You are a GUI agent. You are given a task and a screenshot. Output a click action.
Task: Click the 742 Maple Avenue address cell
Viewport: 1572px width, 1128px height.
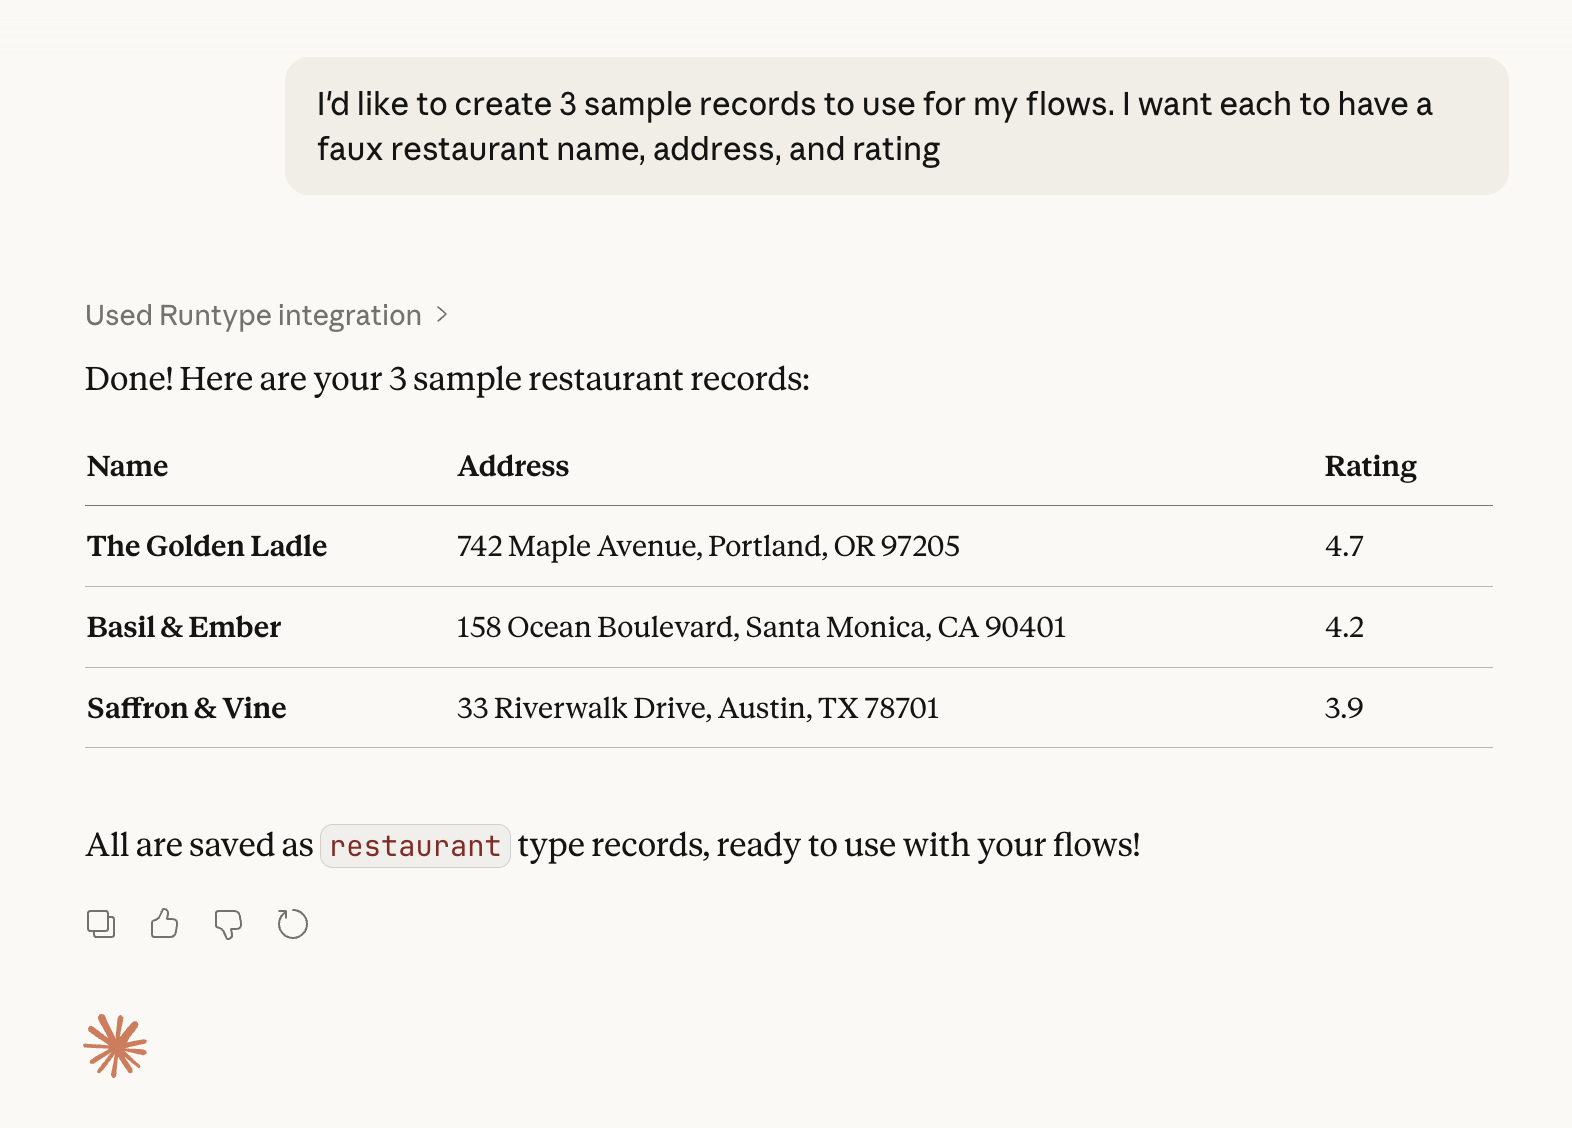tap(708, 546)
